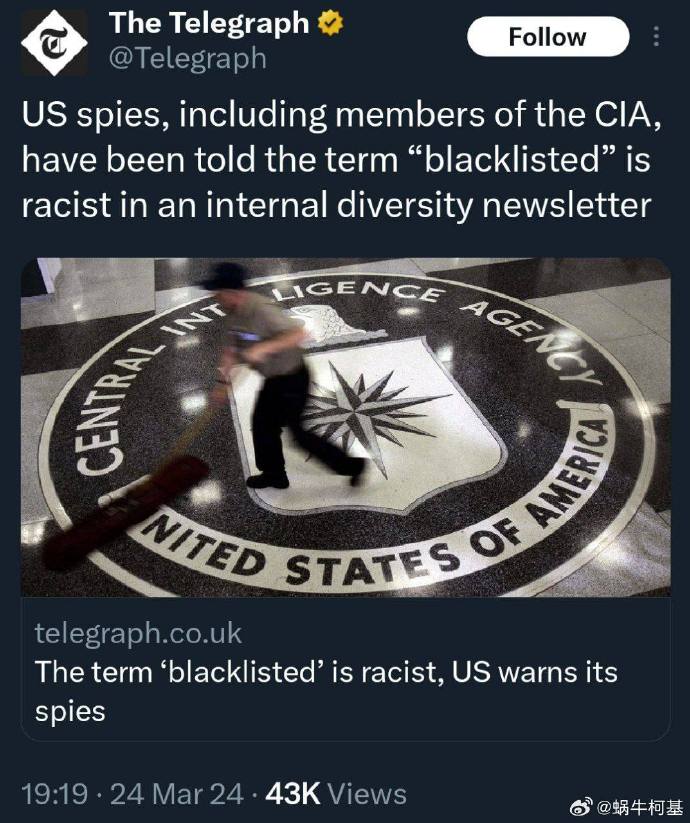Open the telegraph.co.uk domain link
The image size is (690, 823).
point(138,632)
